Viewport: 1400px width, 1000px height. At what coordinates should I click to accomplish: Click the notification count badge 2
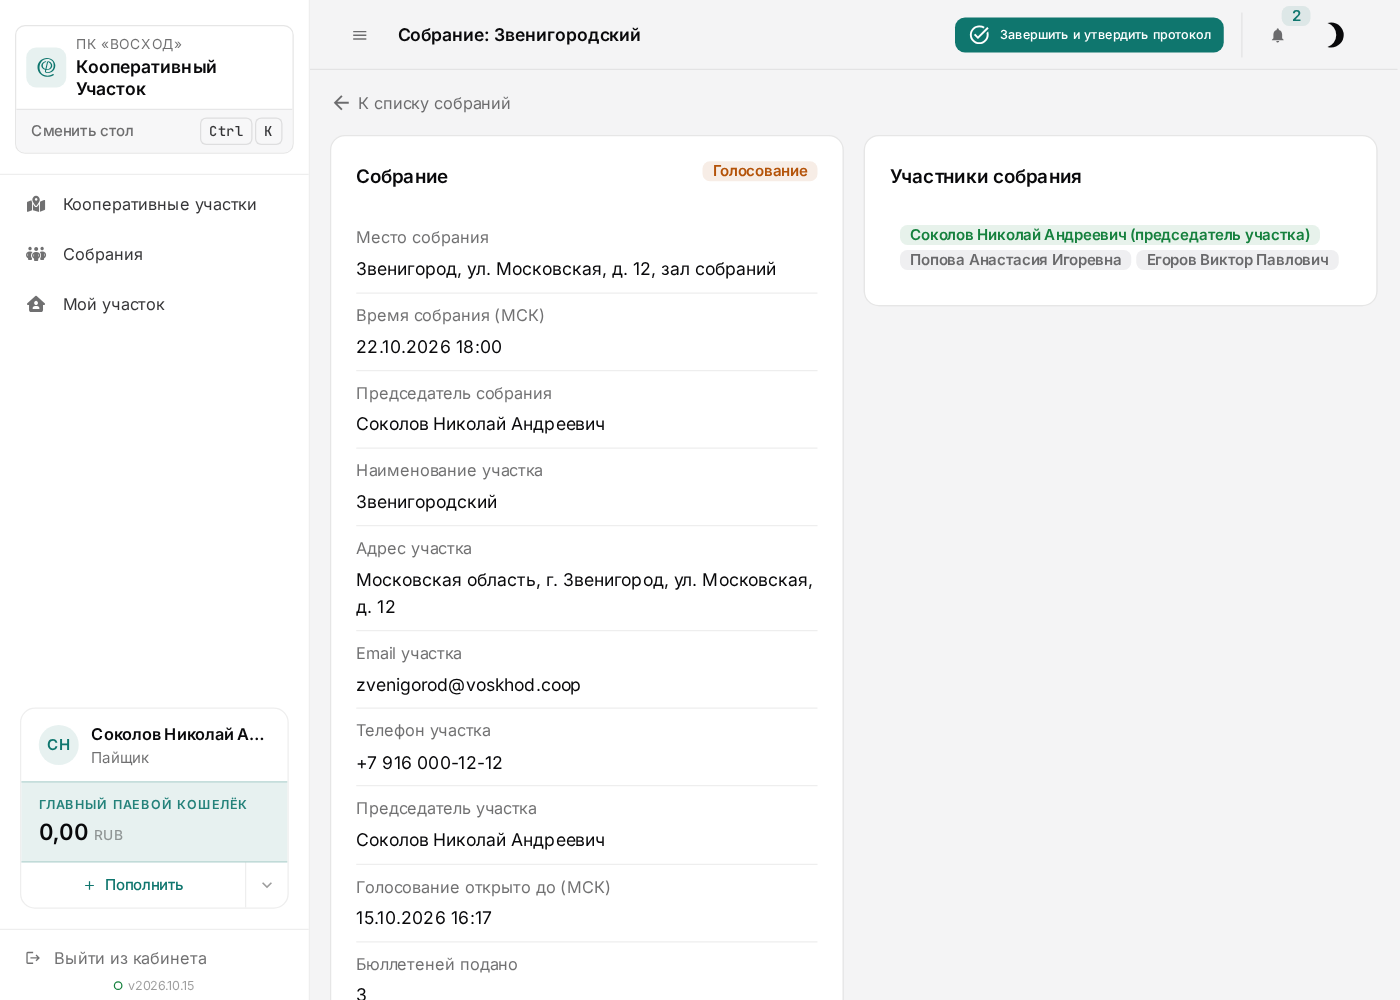coord(1296,16)
